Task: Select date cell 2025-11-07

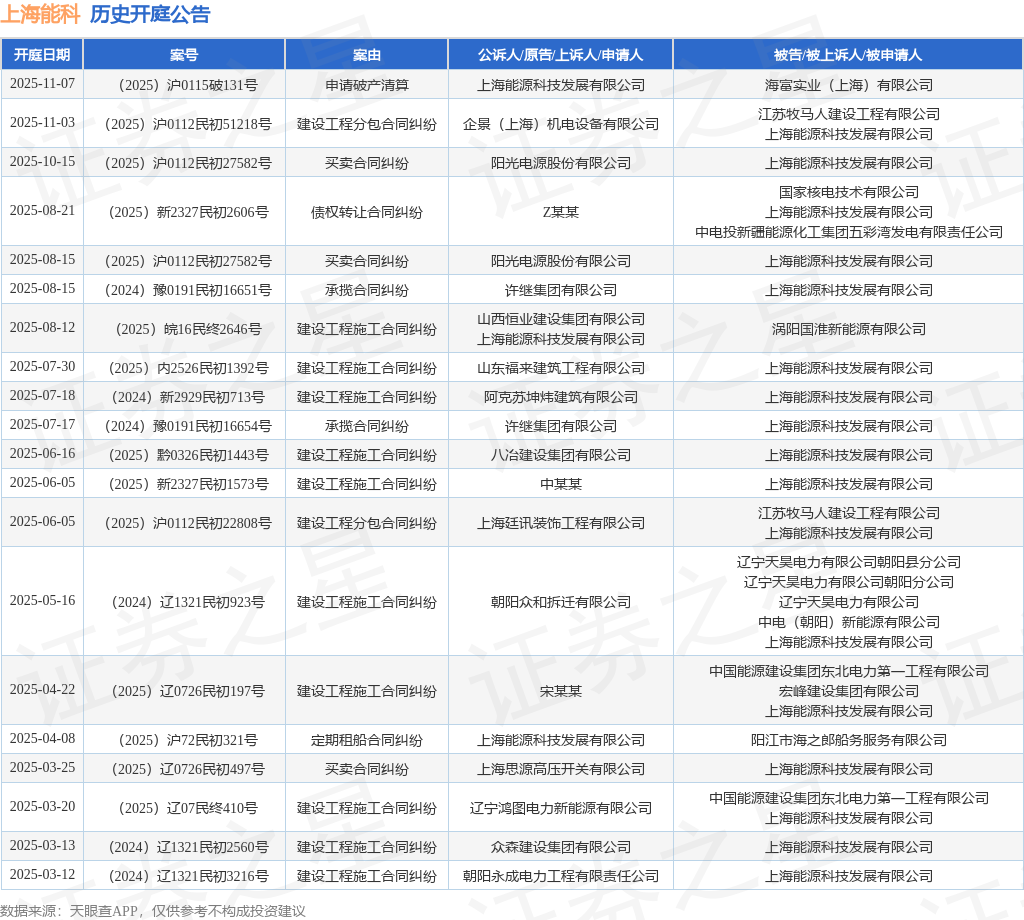Action: [42, 84]
